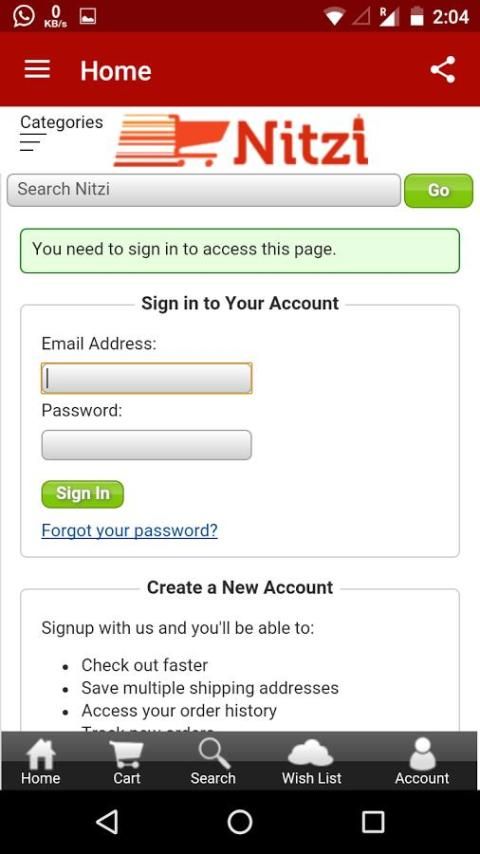The height and width of the screenshot is (854, 480).
Task: Tap the Android back button
Action: pyautogui.click(x=107, y=822)
